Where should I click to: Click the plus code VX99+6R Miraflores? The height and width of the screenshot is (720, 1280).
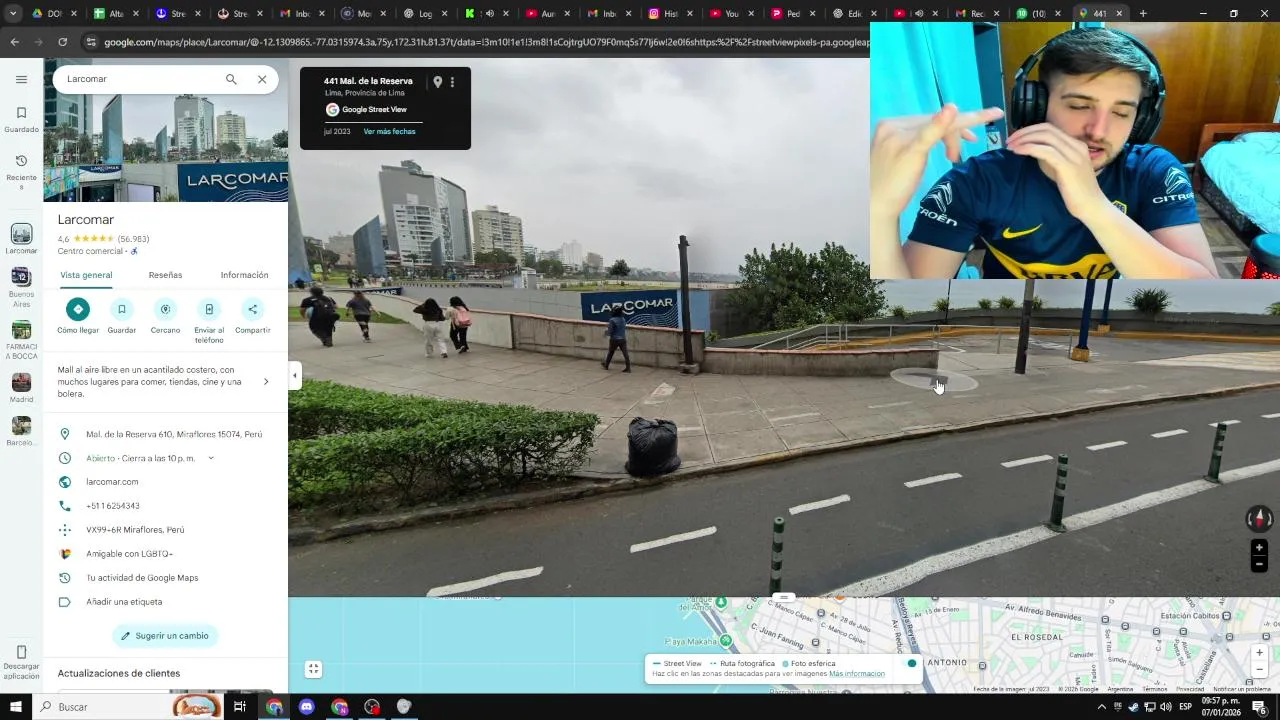click(135, 530)
